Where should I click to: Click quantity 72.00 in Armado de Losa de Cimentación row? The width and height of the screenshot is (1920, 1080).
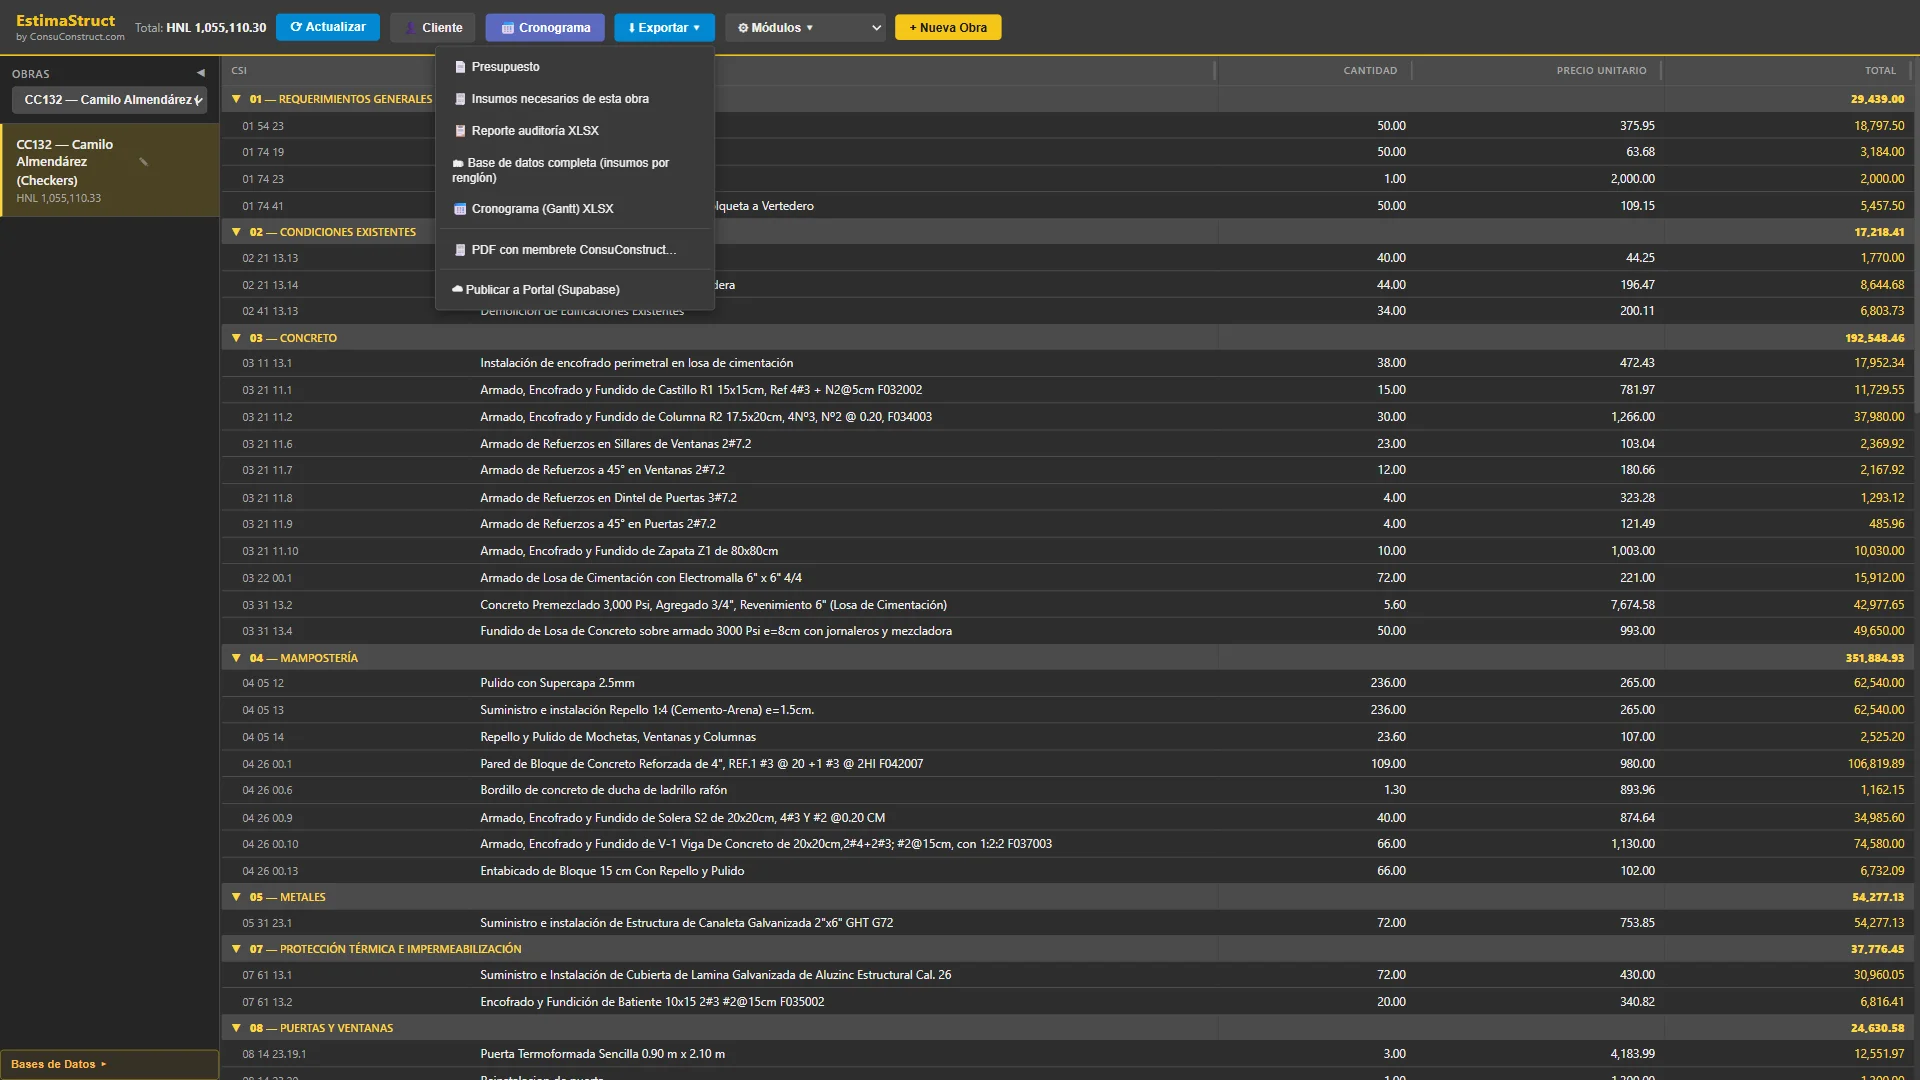pos(1391,578)
